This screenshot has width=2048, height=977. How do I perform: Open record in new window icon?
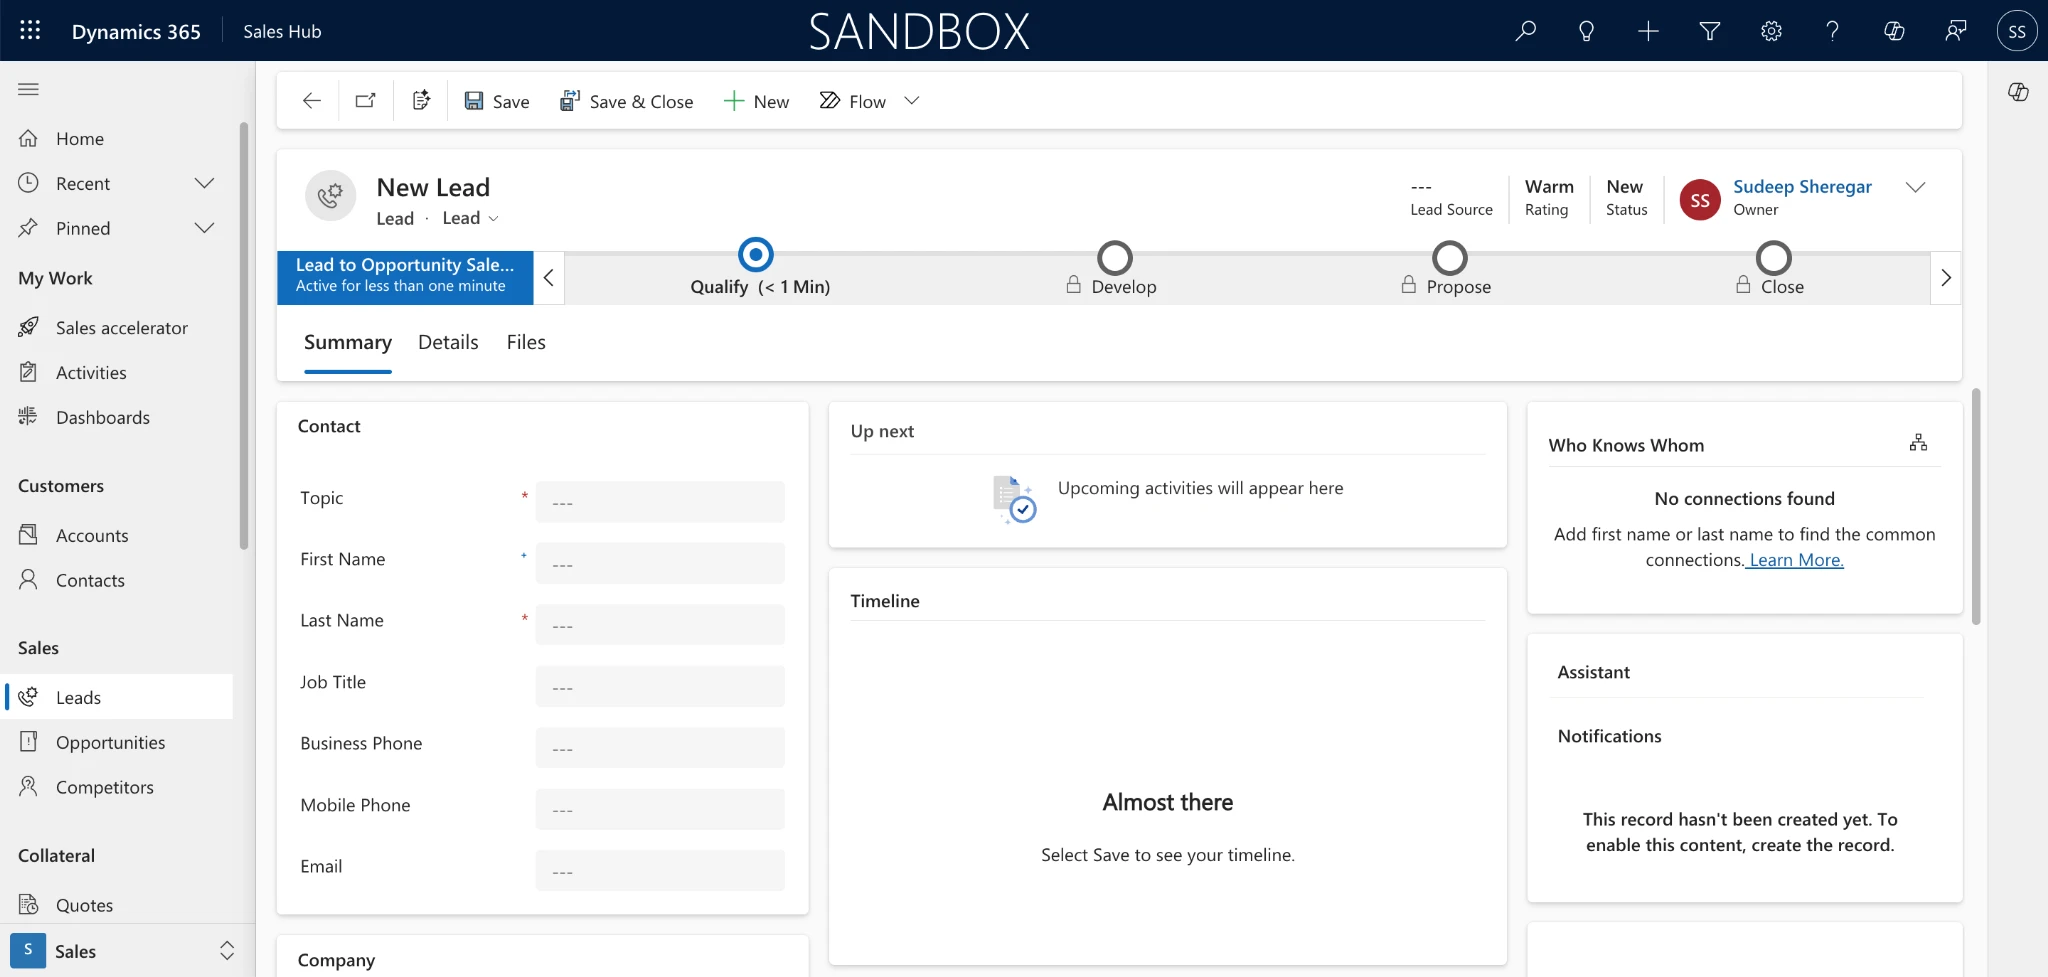366,100
